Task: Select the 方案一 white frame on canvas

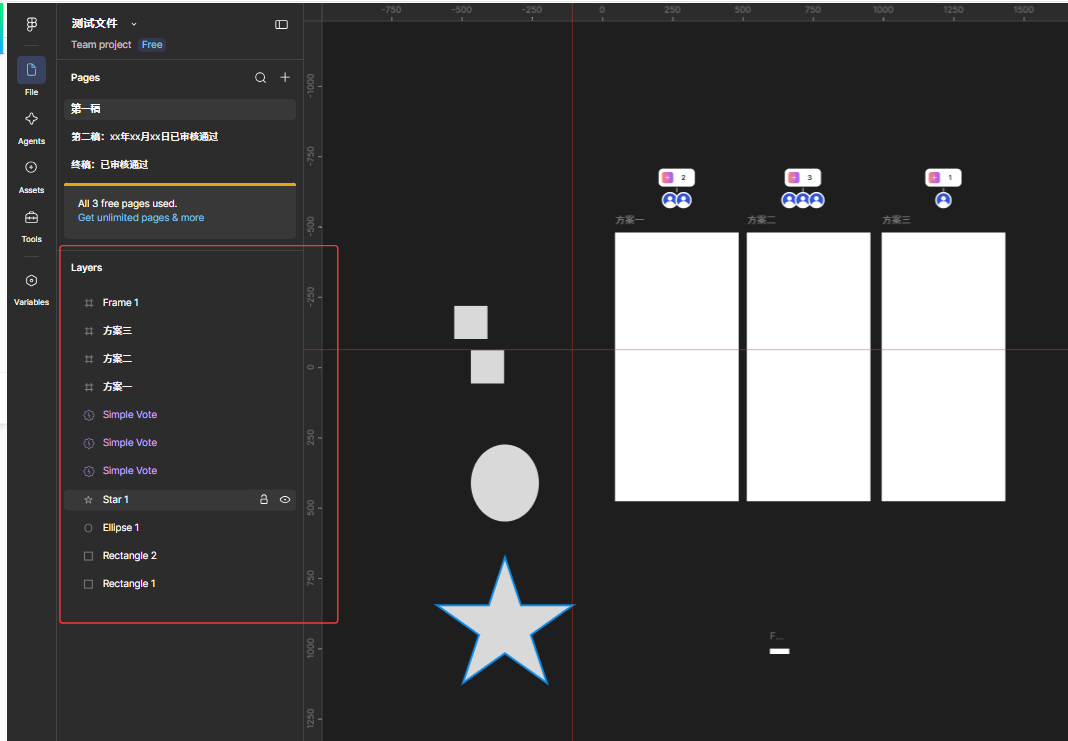Action: pos(676,367)
